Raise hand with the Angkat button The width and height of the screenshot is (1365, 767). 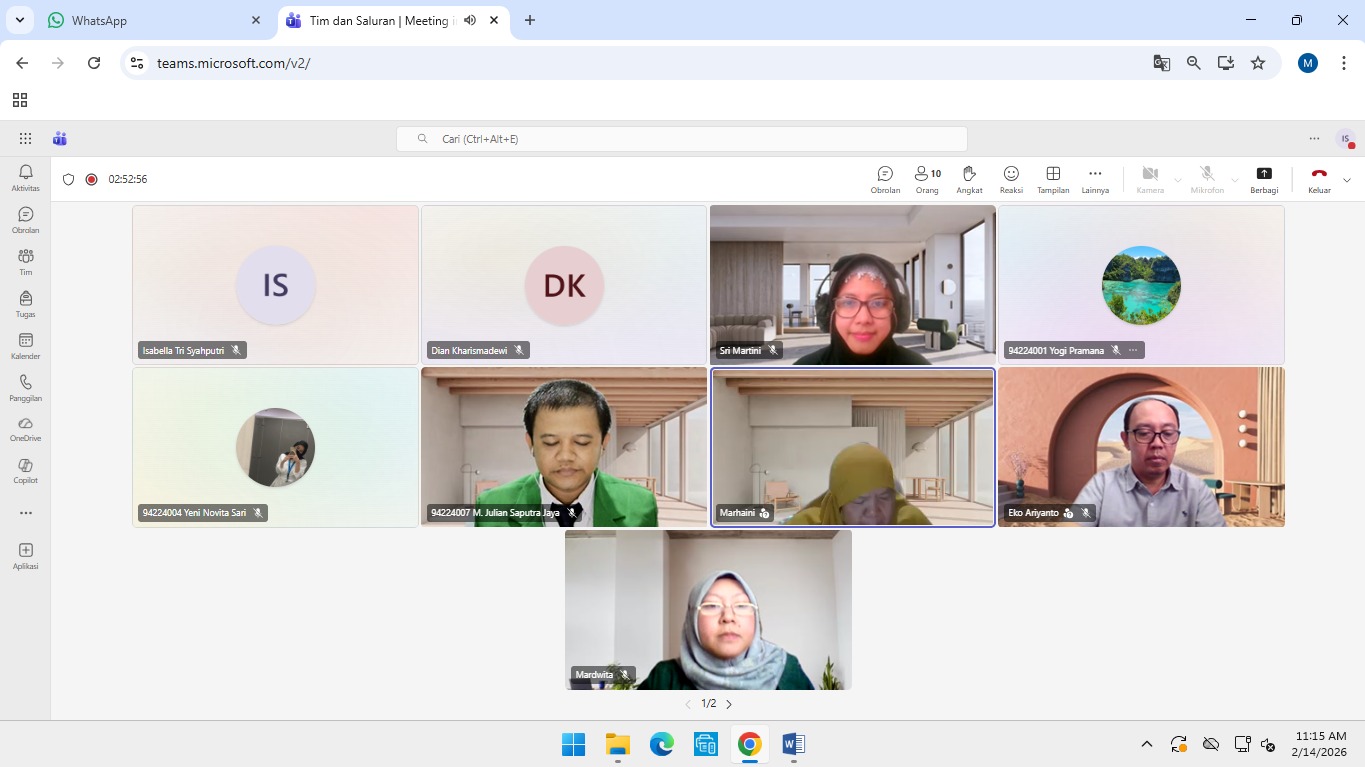tap(968, 179)
